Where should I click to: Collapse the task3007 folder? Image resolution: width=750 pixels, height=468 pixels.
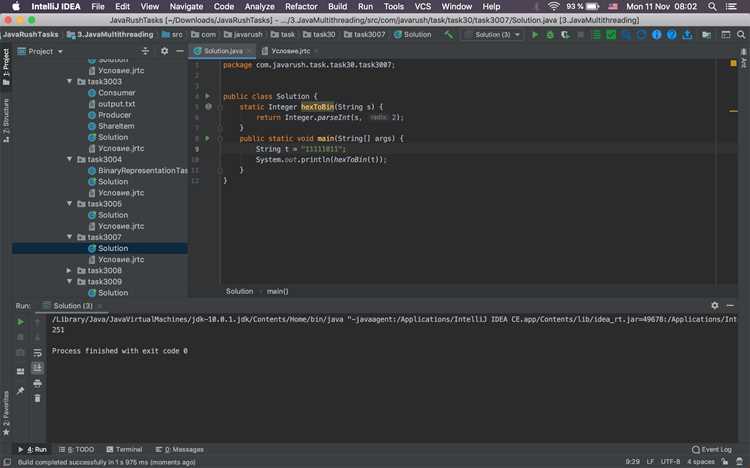tap(69, 237)
